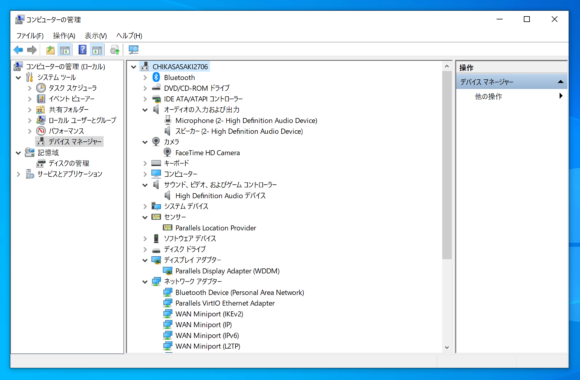Collapse the デバイス マネージャー actions header arrow
Image resolution: width=580 pixels, height=380 pixels.
tap(560, 82)
